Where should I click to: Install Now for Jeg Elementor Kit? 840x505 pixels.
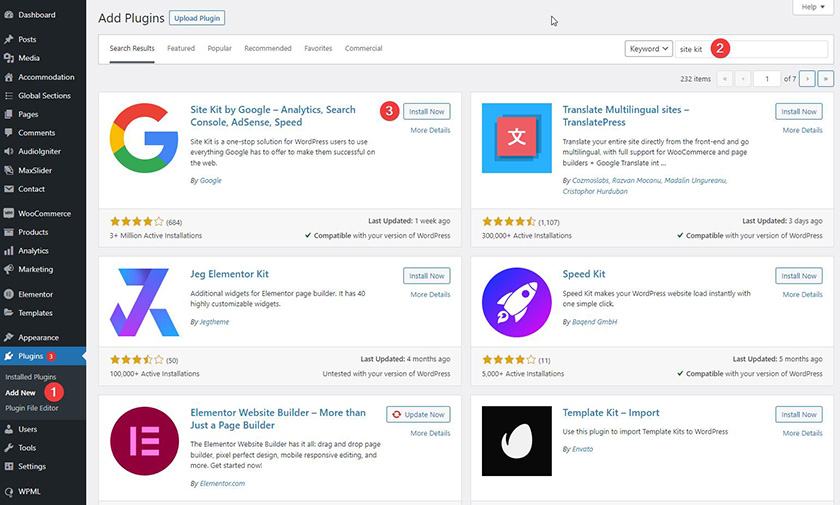(x=426, y=276)
